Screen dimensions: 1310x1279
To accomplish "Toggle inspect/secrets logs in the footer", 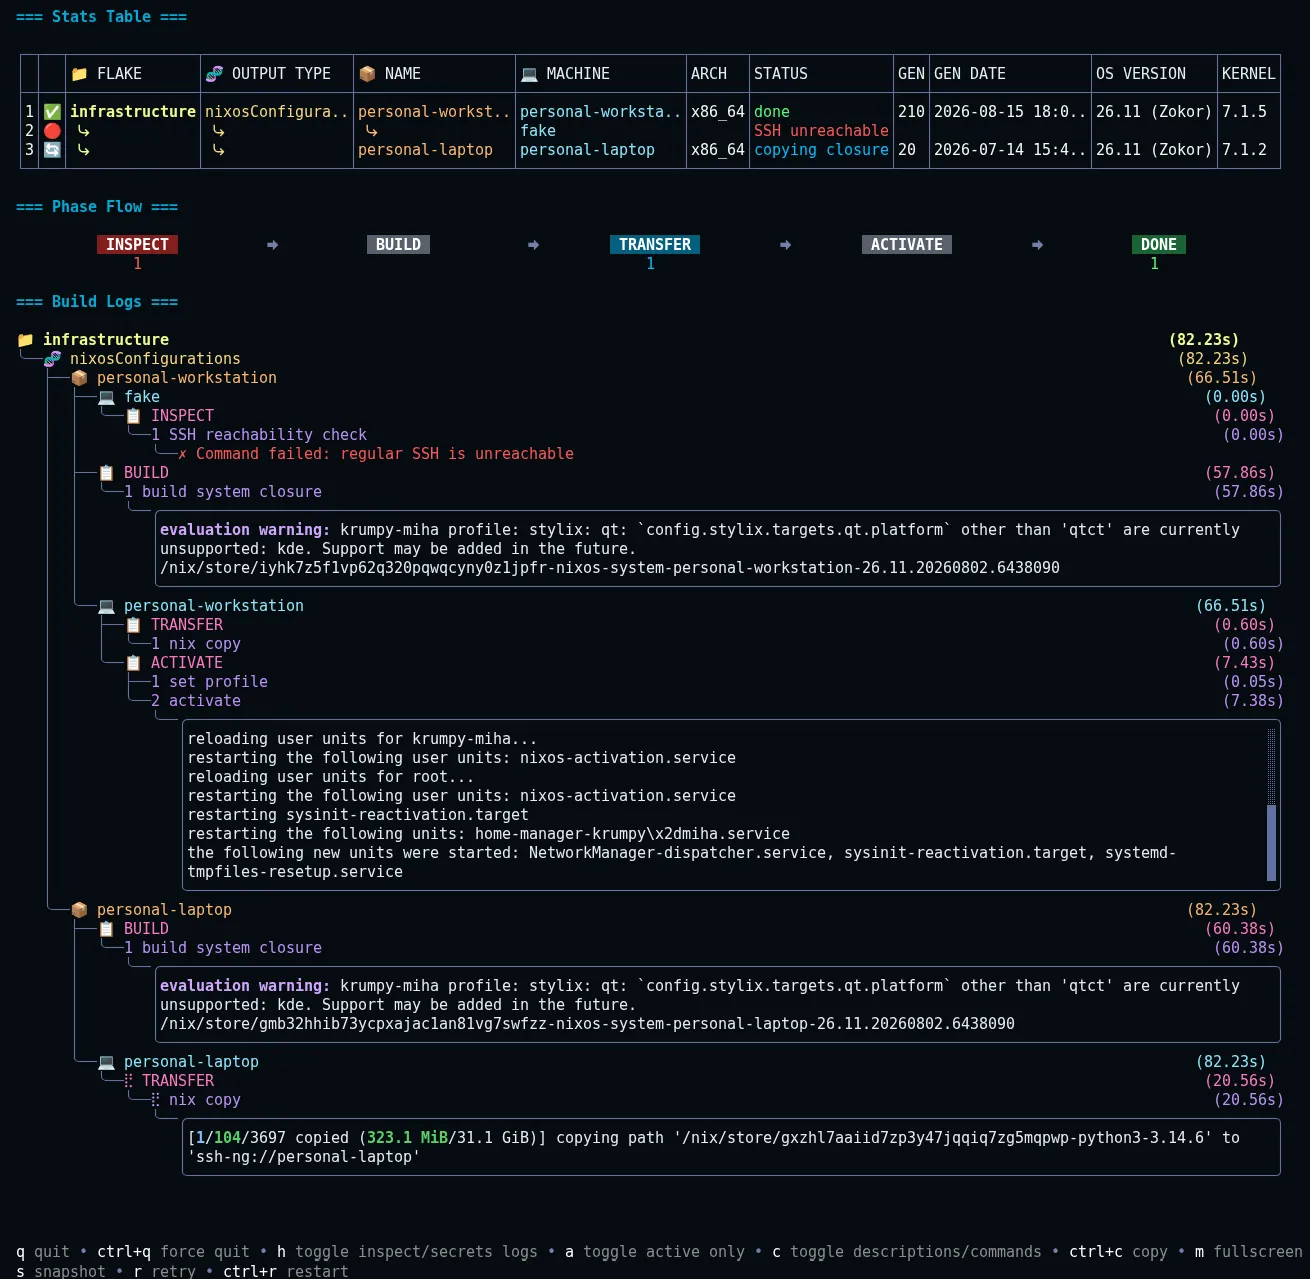I will tap(407, 1252).
